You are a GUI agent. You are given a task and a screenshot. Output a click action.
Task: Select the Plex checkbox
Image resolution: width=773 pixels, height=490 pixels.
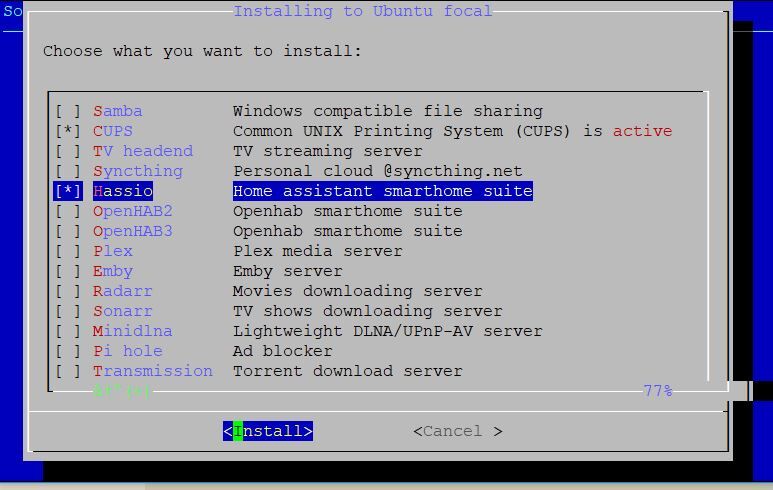[68, 251]
